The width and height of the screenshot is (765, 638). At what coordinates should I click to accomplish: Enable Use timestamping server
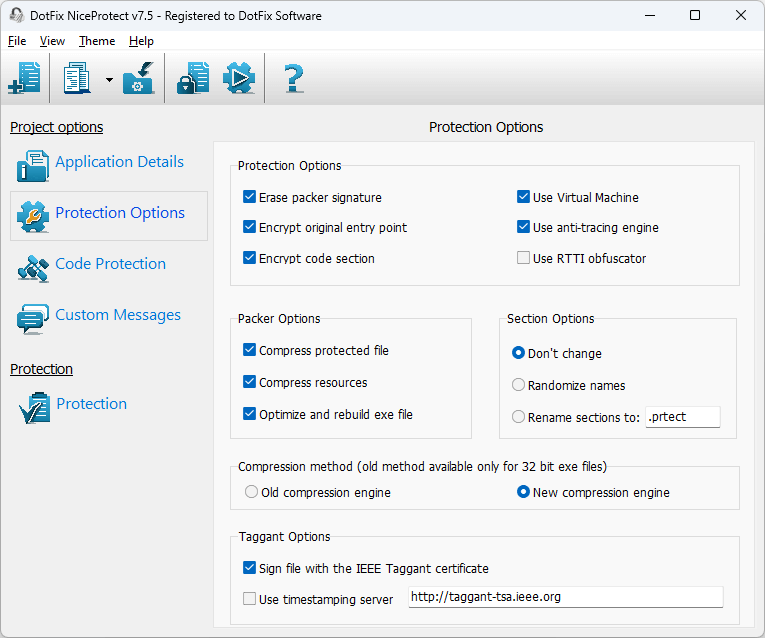pyautogui.click(x=249, y=599)
